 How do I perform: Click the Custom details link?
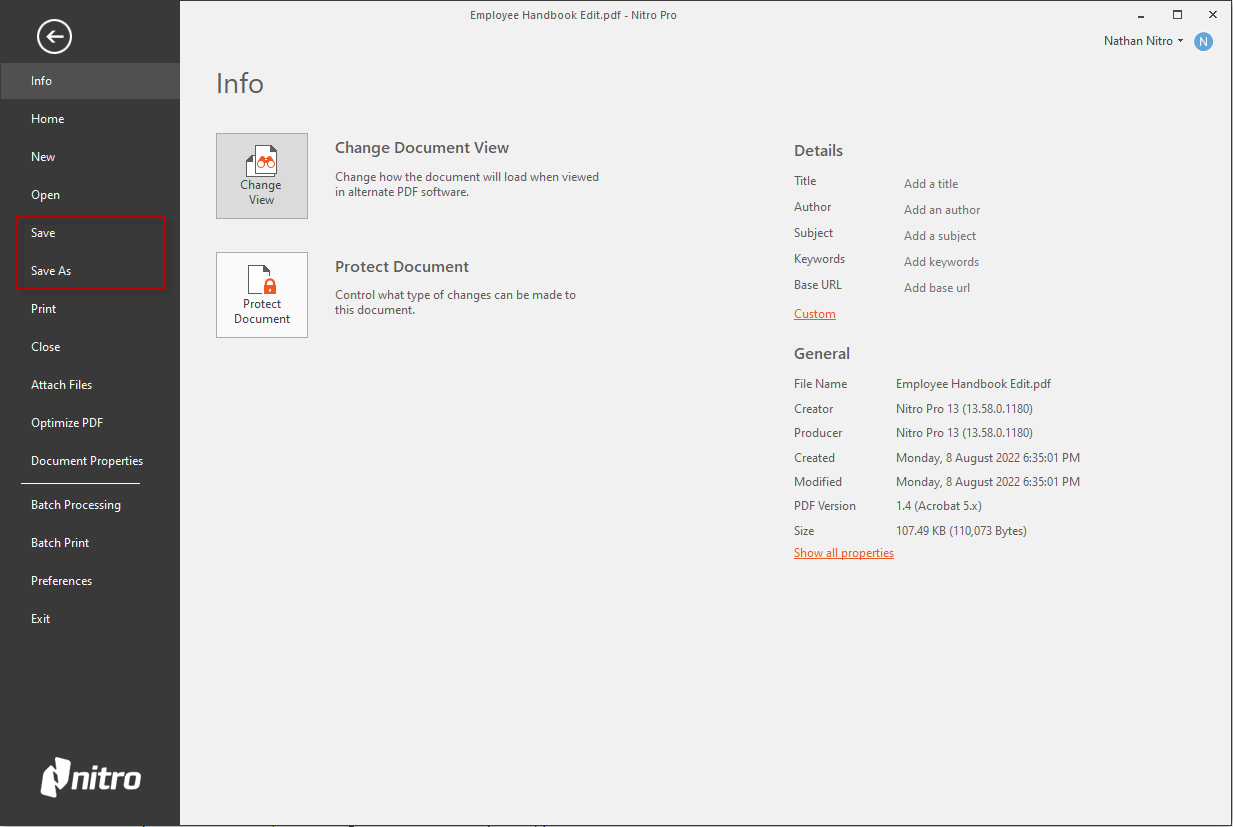[x=814, y=314]
